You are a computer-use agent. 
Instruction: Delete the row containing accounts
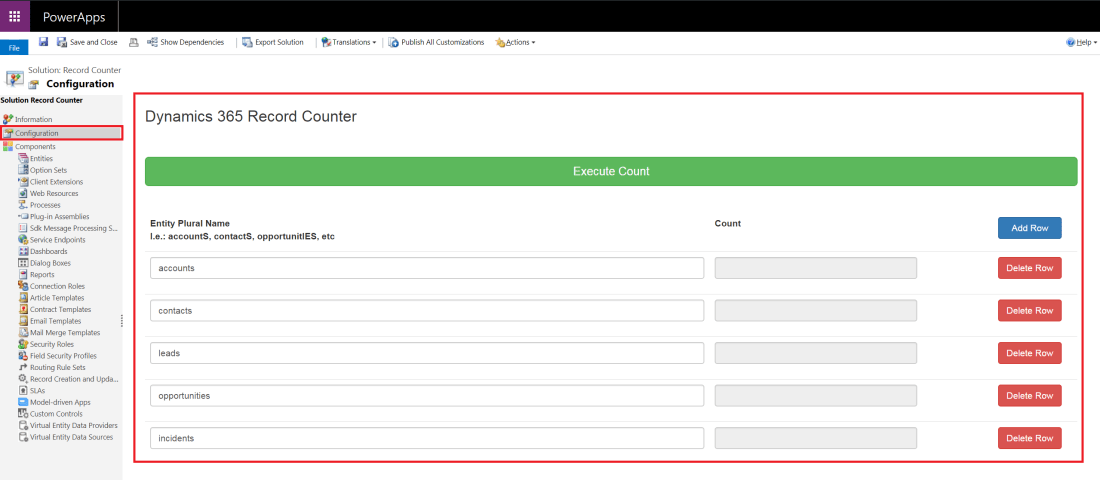(x=1029, y=268)
